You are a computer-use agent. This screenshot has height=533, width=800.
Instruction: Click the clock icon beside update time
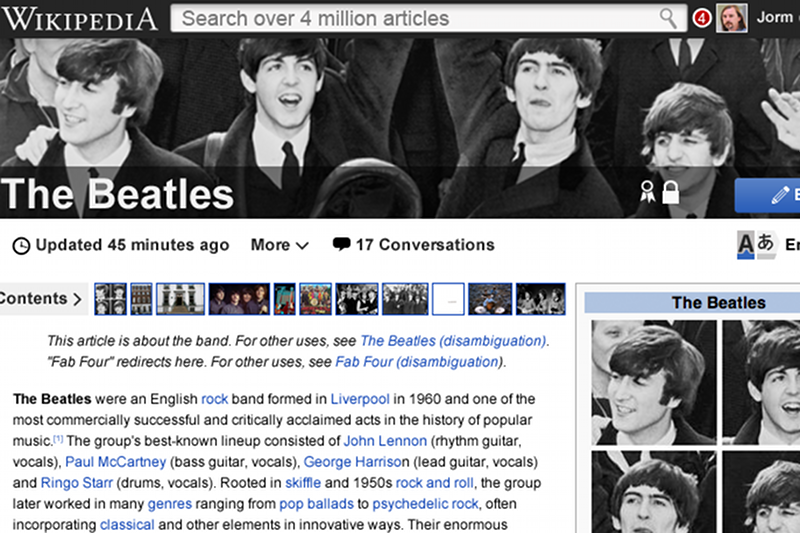(x=21, y=245)
